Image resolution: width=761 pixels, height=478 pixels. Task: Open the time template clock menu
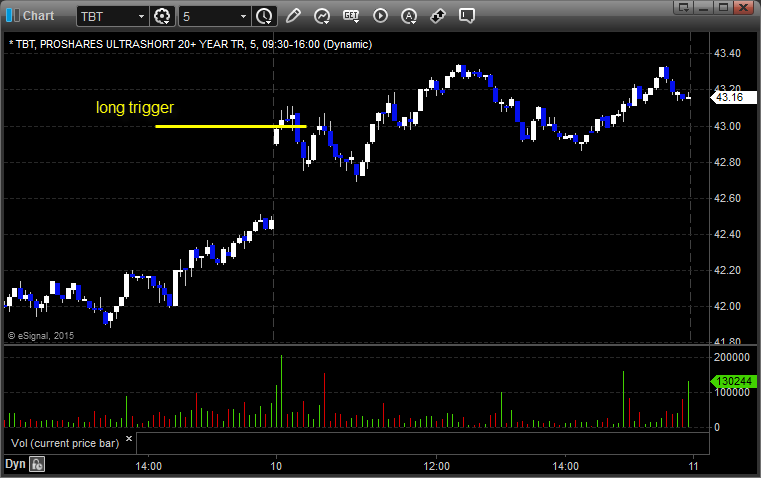[265, 16]
